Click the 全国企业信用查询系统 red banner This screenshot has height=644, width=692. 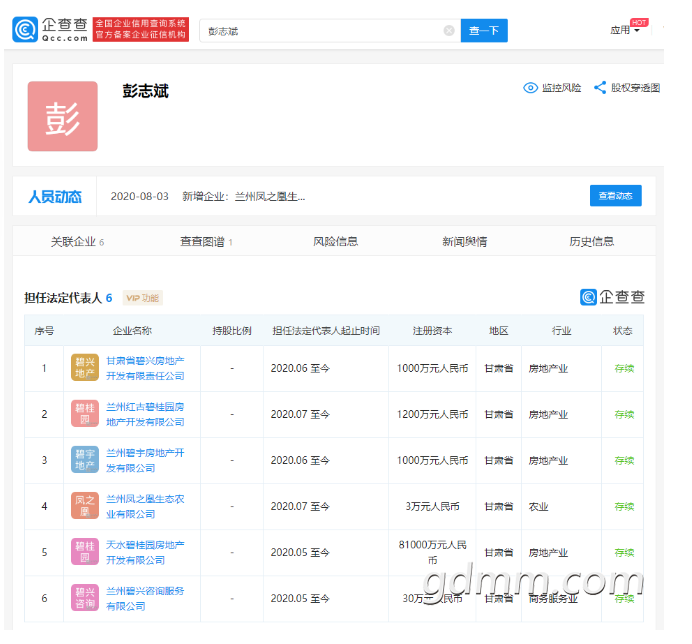coord(141,30)
